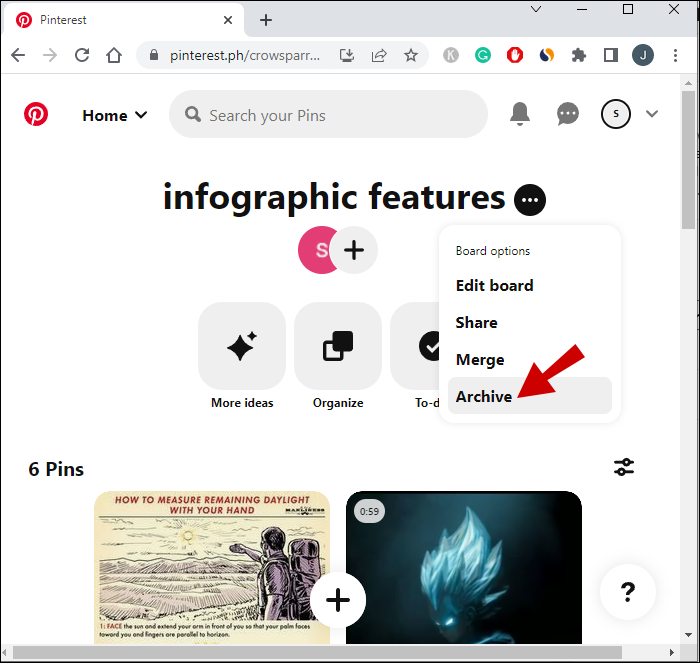Close the Pinterest tab
The image size is (700, 663).
click(228, 20)
